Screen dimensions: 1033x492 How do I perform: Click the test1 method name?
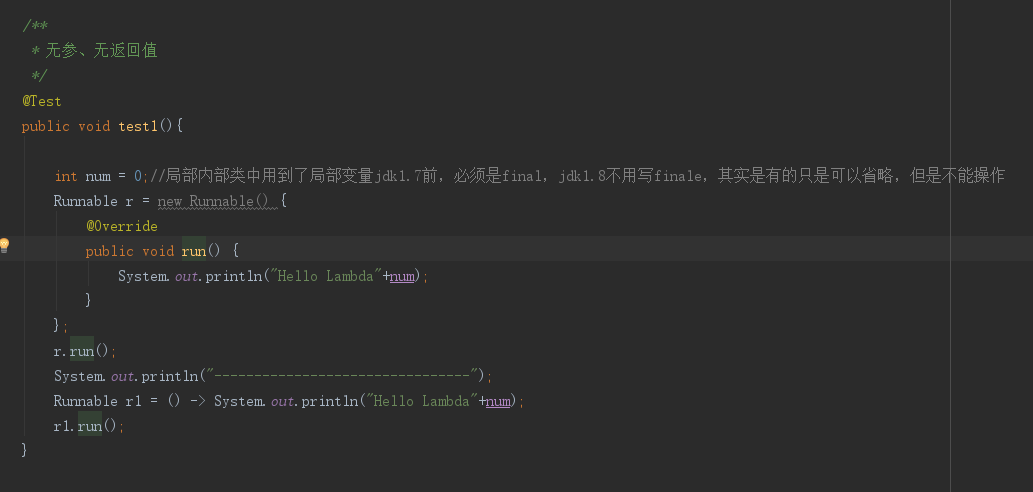(138, 126)
